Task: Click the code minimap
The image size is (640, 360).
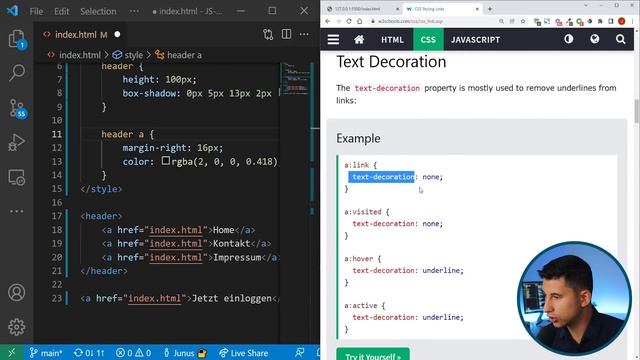Action: [x=295, y=79]
